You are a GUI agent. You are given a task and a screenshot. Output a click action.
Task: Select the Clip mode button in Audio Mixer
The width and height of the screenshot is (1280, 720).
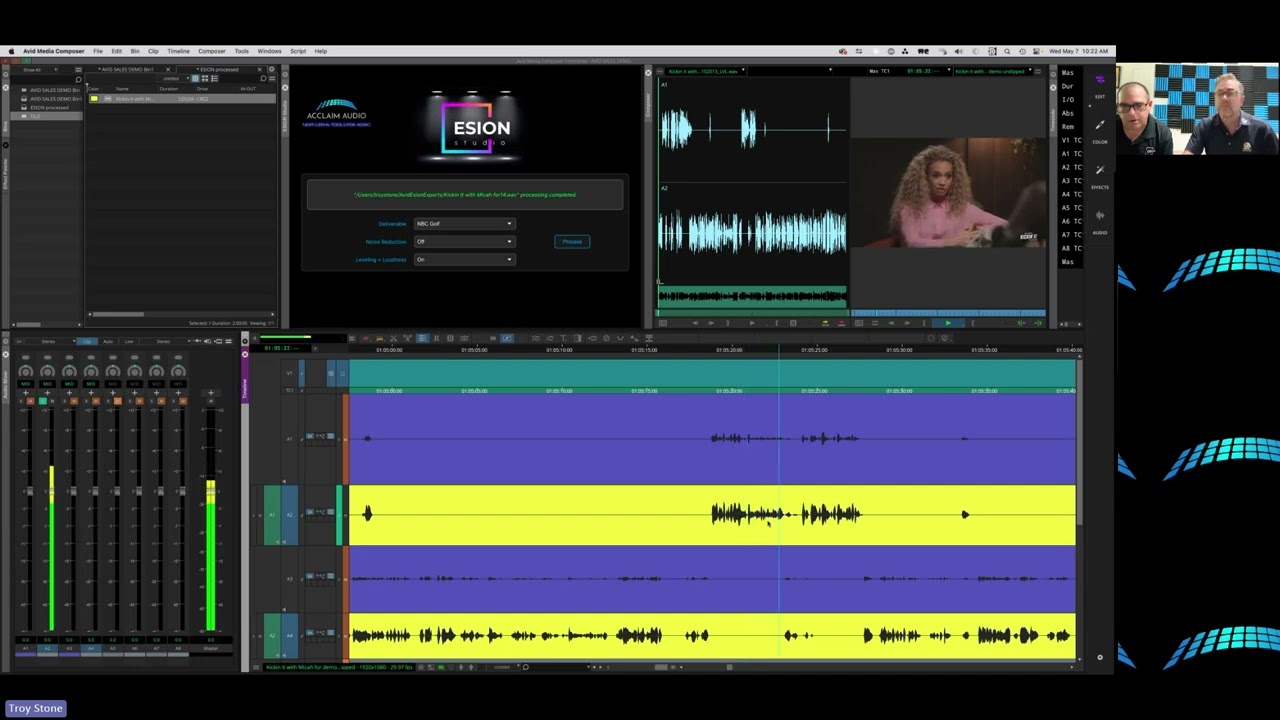click(86, 342)
